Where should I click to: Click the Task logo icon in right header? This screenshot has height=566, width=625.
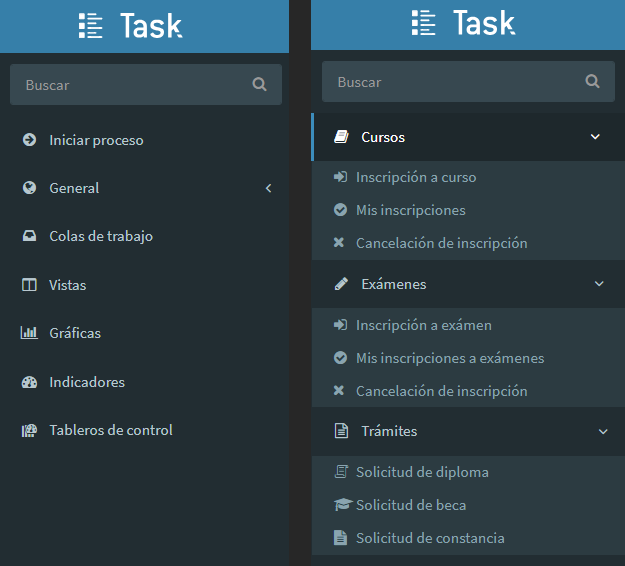[423, 23]
